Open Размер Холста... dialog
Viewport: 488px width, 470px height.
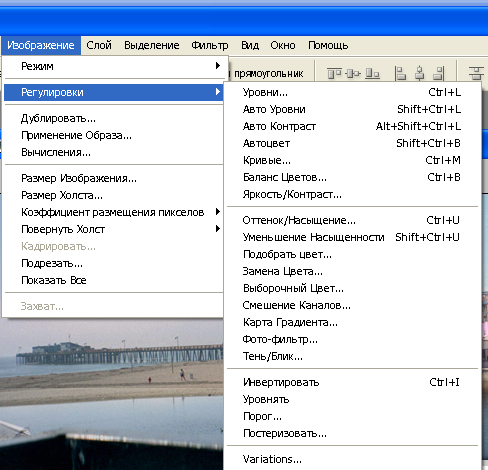(x=113, y=195)
